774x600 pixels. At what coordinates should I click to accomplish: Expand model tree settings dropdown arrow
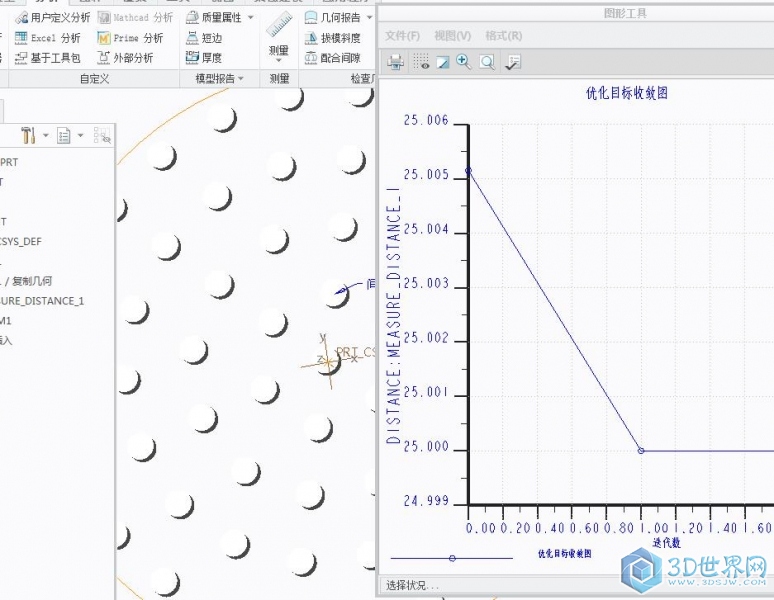[45, 135]
